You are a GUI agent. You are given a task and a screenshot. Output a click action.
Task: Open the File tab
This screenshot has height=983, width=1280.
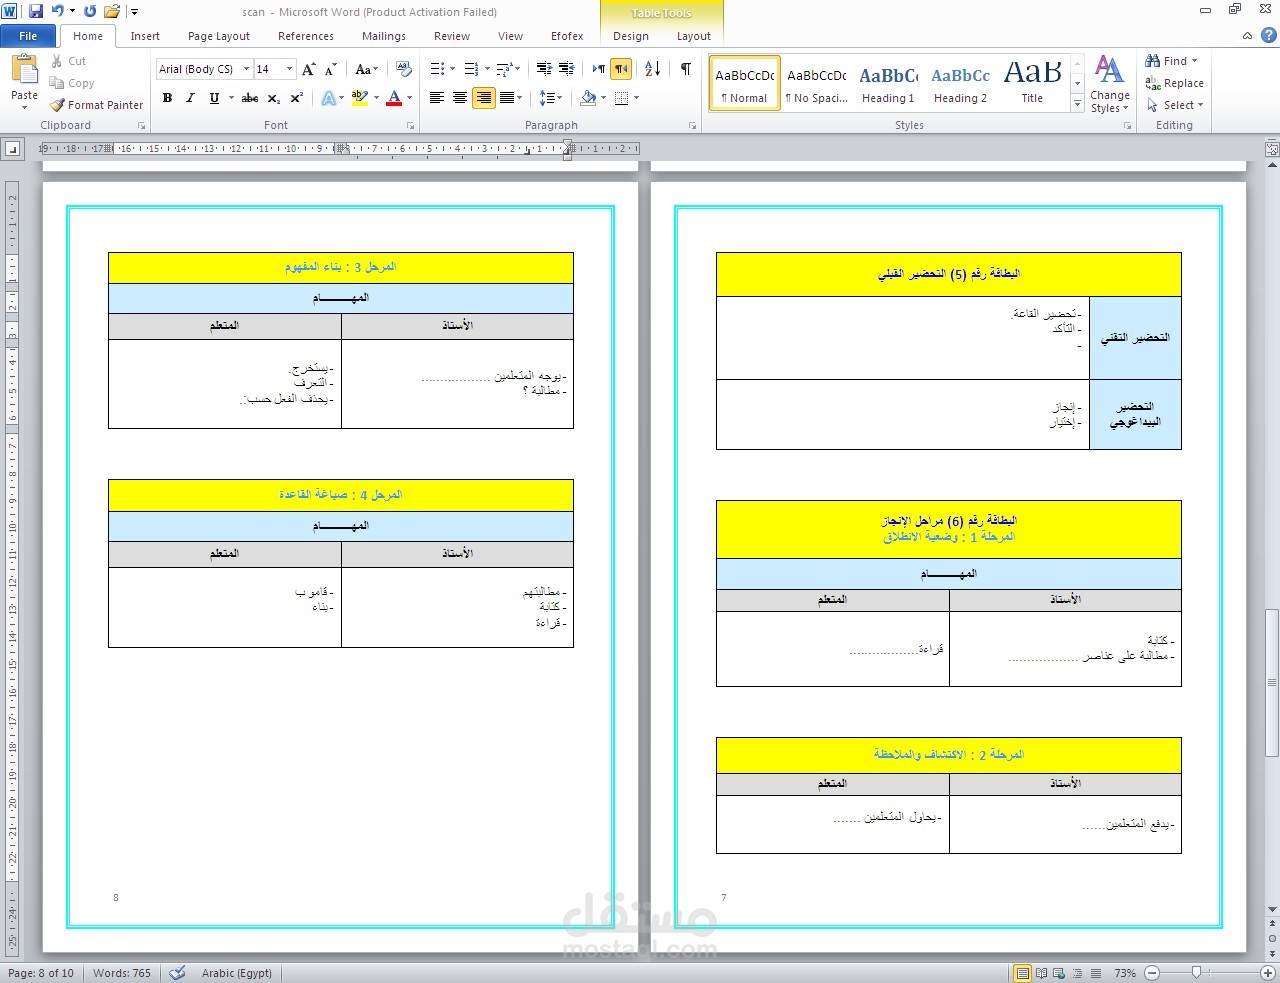[x=28, y=36]
